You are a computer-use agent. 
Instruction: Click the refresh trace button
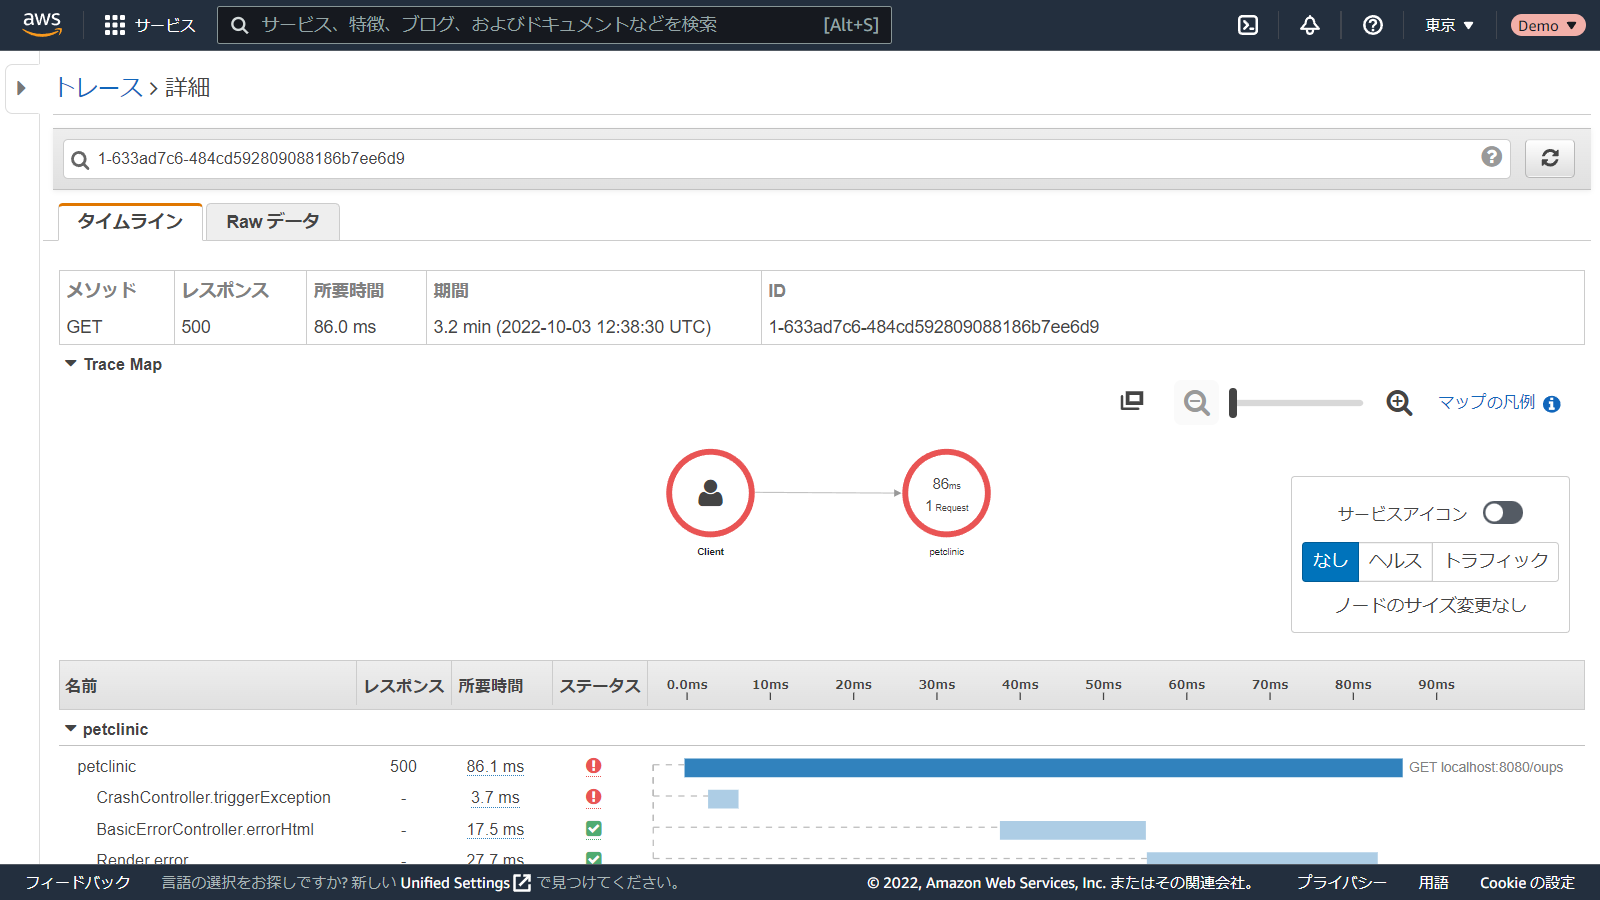[x=1549, y=158]
